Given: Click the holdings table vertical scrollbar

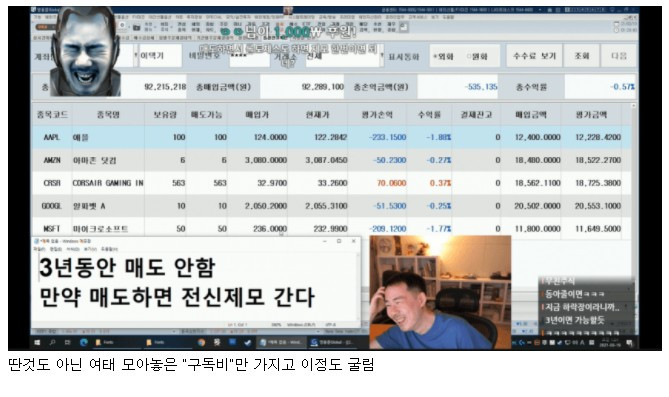Looking at the screenshot, I should [x=634, y=171].
